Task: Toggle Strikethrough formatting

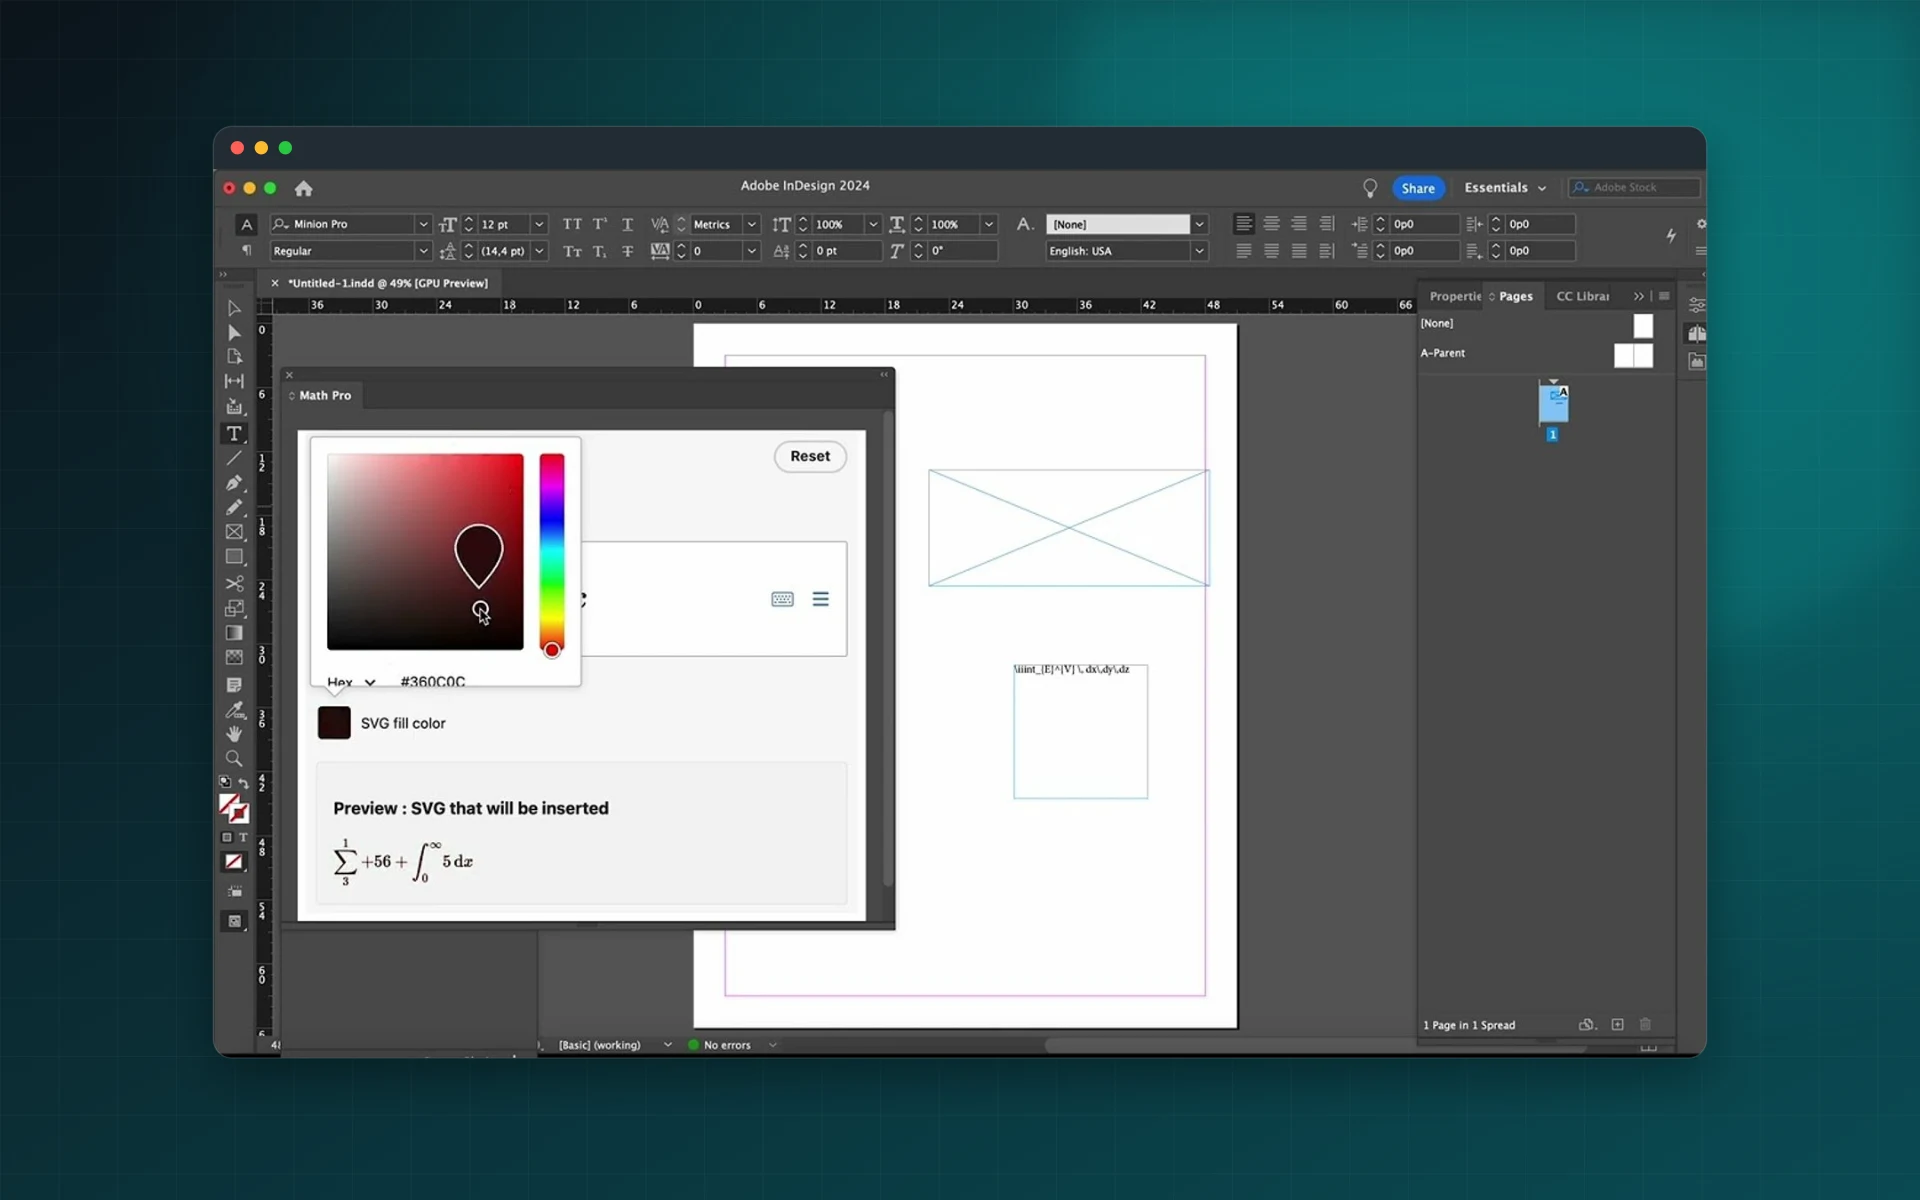Action: click(x=627, y=251)
